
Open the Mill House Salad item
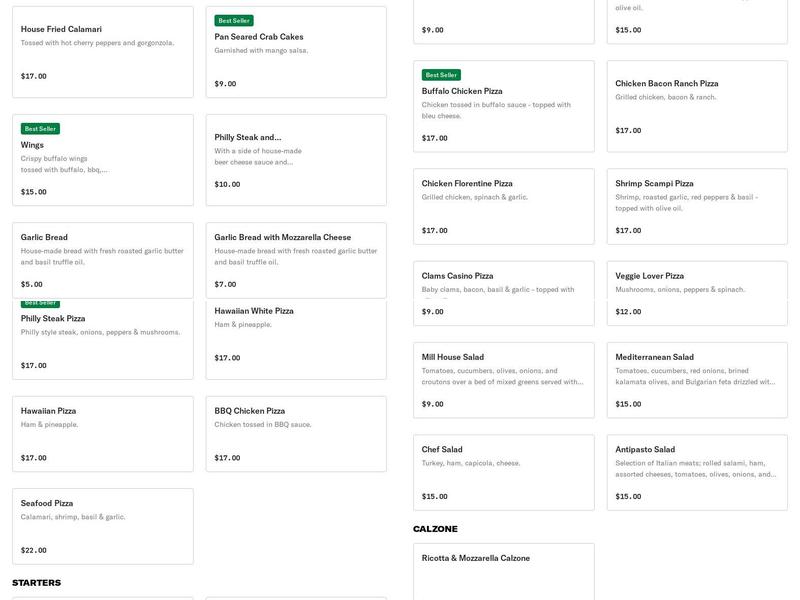click(x=503, y=380)
